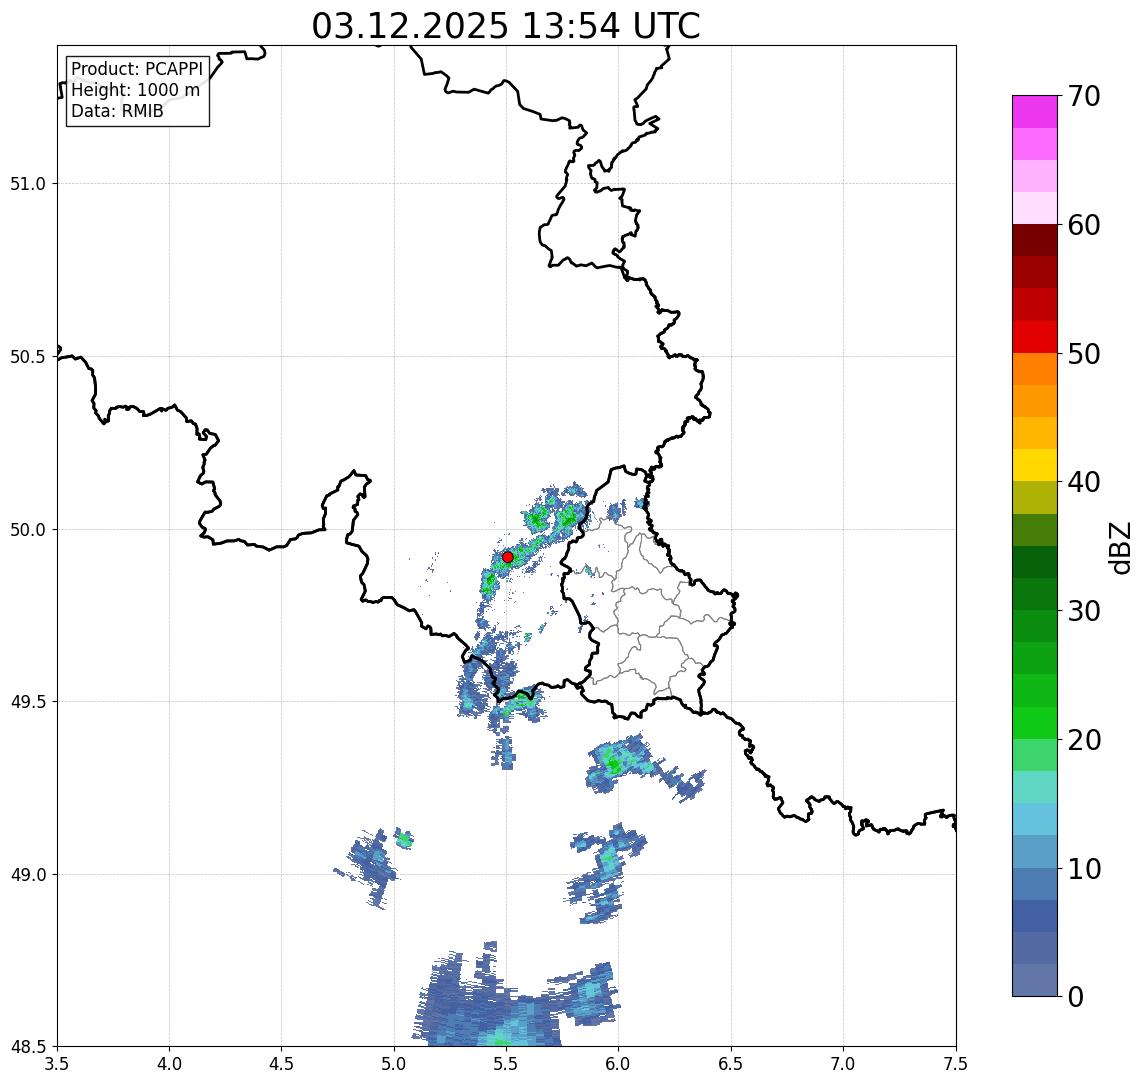1145x1084 pixels.
Task: Click the bright green colorbar segment above 20
Action: (x=1035, y=723)
